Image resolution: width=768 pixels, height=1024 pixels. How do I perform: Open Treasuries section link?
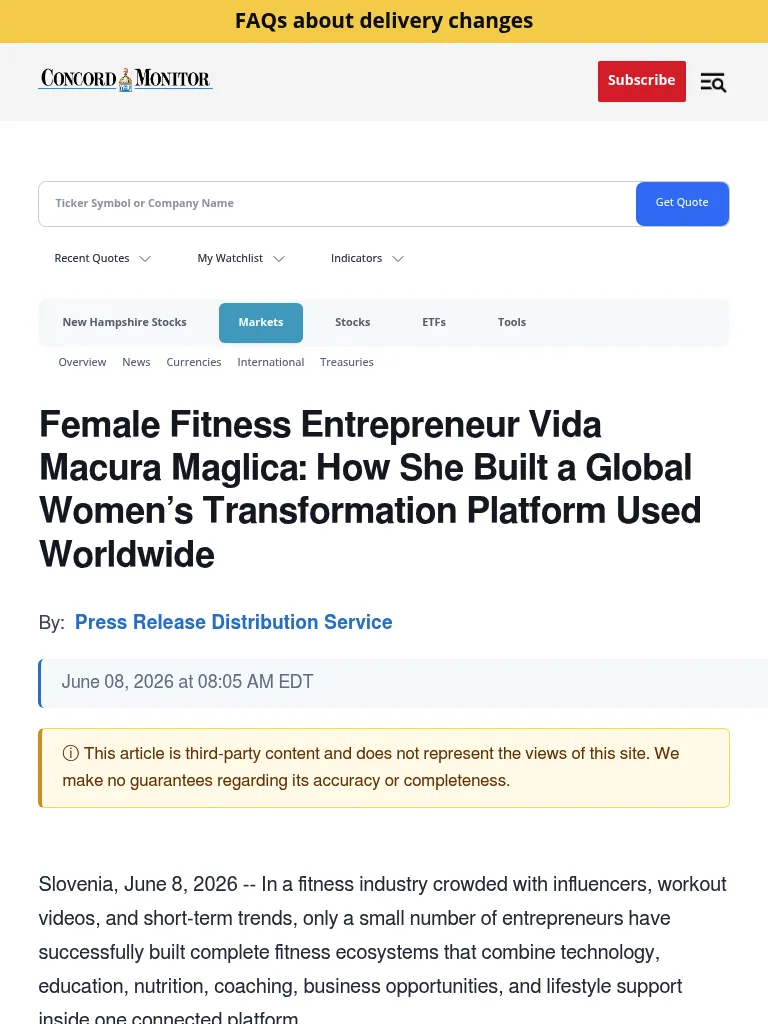coord(347,362)
